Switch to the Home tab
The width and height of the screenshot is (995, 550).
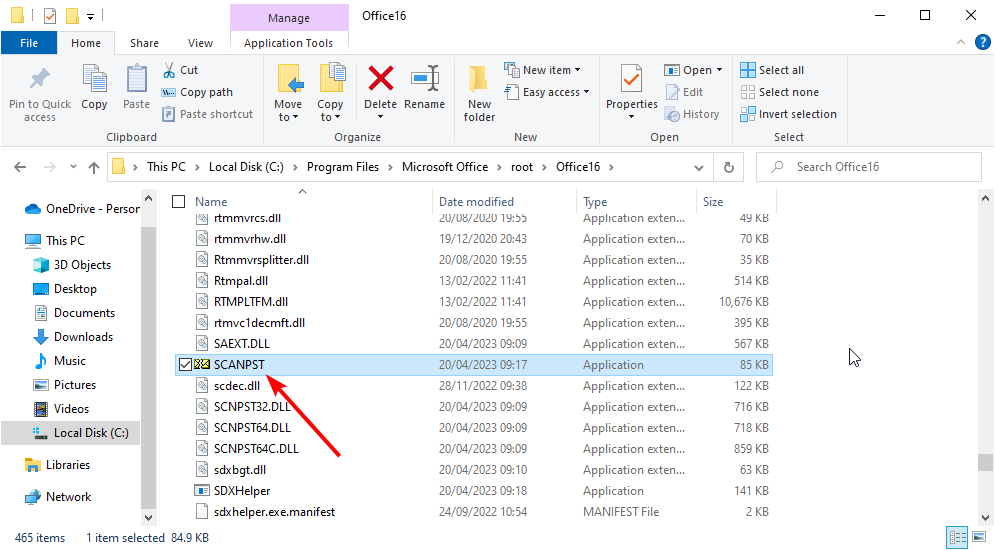pos(86,43)
